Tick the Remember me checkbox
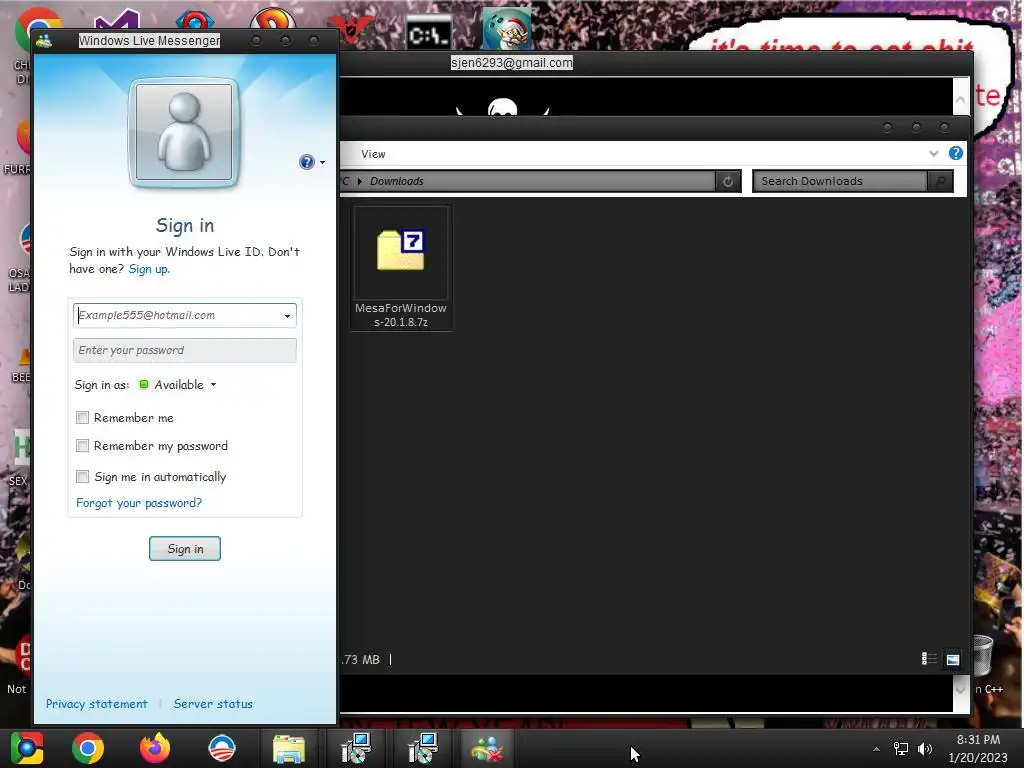Screen dimensions: 1024x768 tap(82, 418)
